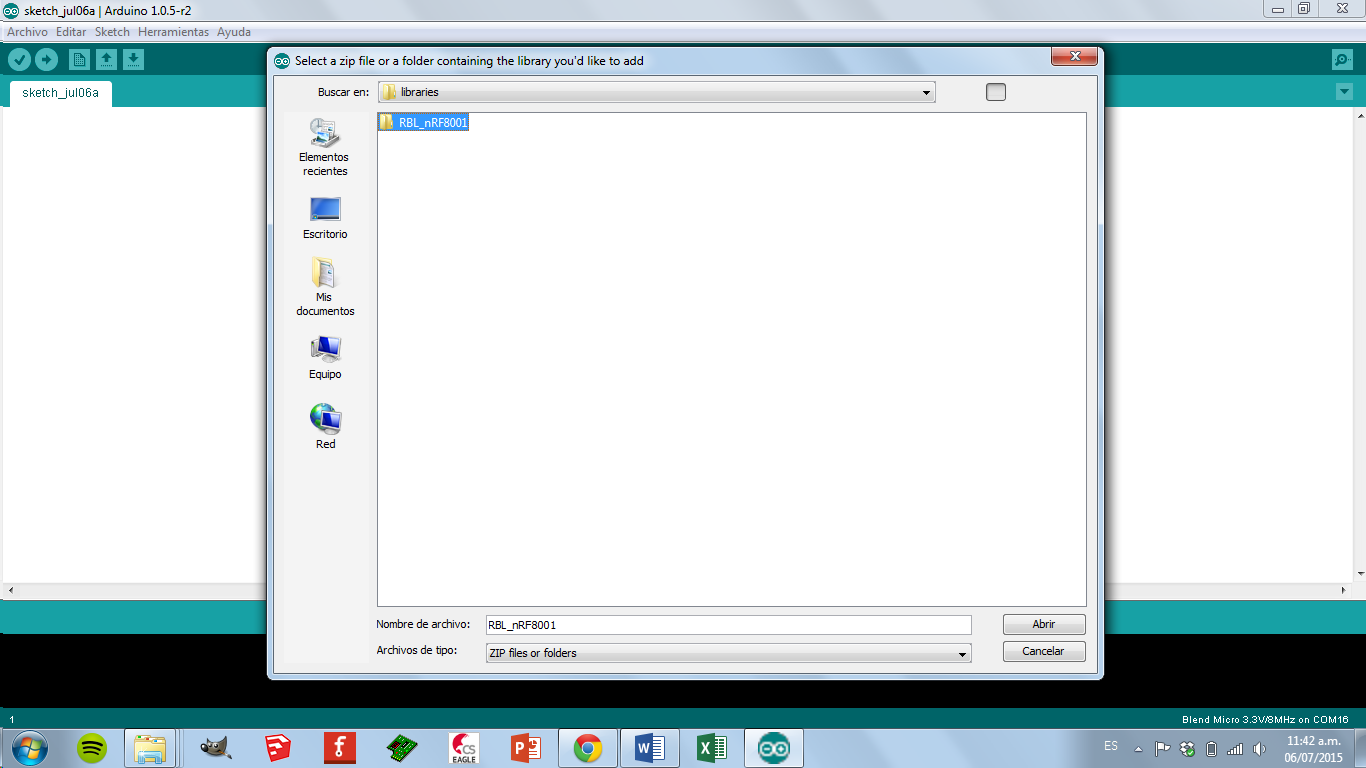Select the RBL_nRF8001 folder
1366x768 pixels.
click(x=423, y=122)
